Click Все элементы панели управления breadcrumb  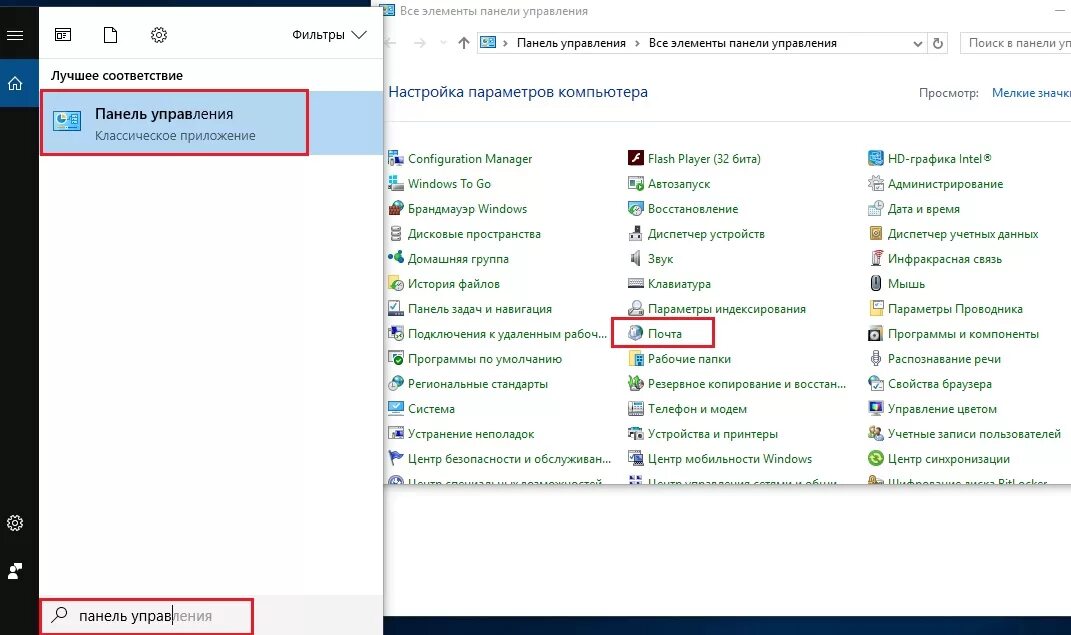742,43
